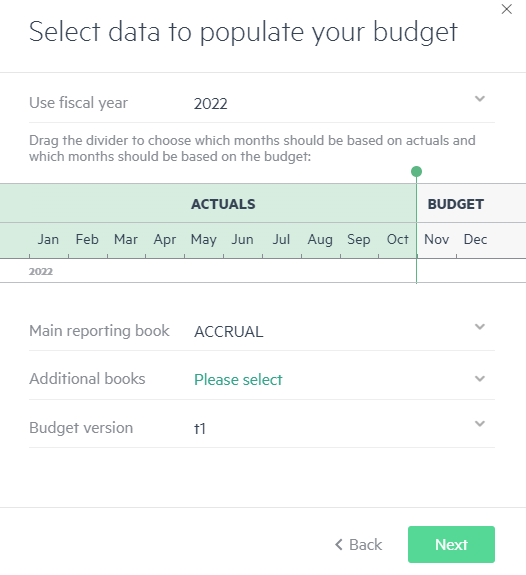Viewport: 526px width, 575px height.
Task: Close the budget data dialog
Action: (507, 9)
